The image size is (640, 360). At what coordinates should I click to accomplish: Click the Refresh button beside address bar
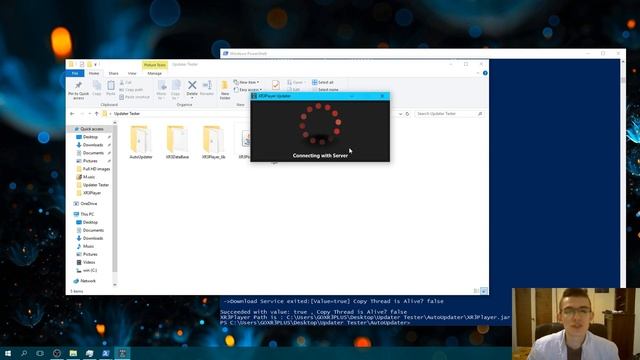[407, 114]
